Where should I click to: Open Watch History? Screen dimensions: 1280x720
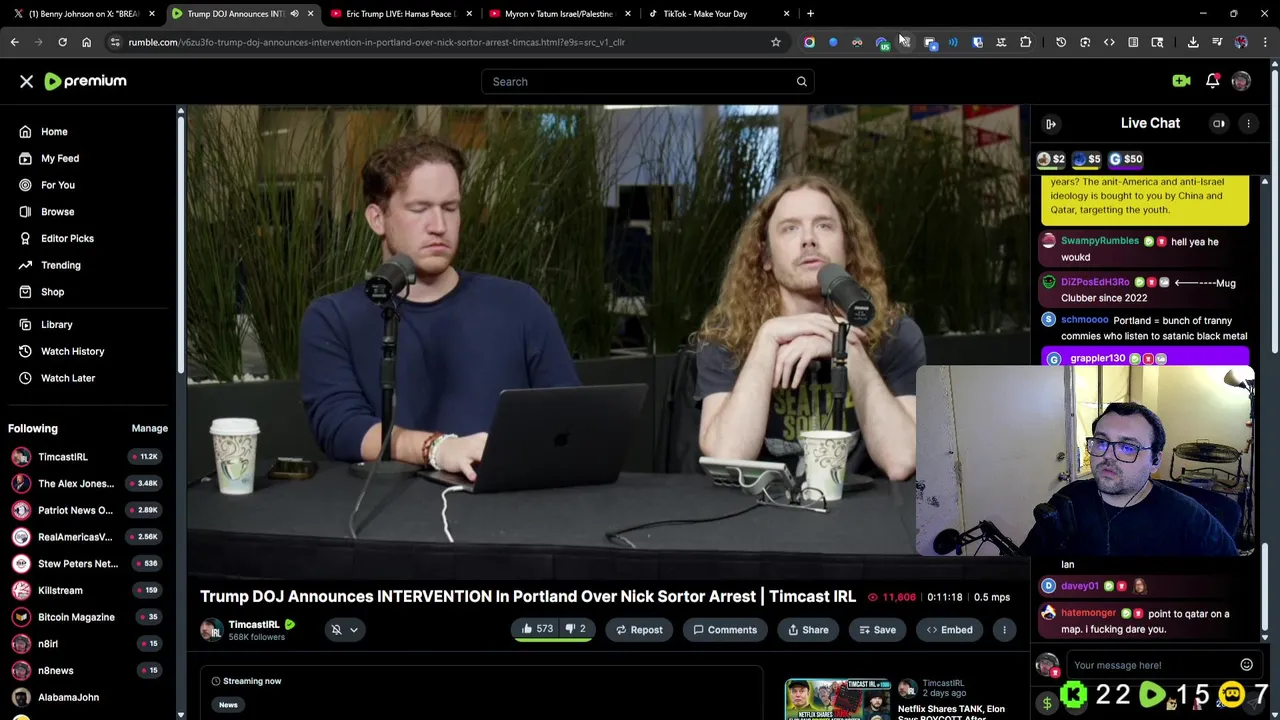pyautogui.click(x=72, y=351)
